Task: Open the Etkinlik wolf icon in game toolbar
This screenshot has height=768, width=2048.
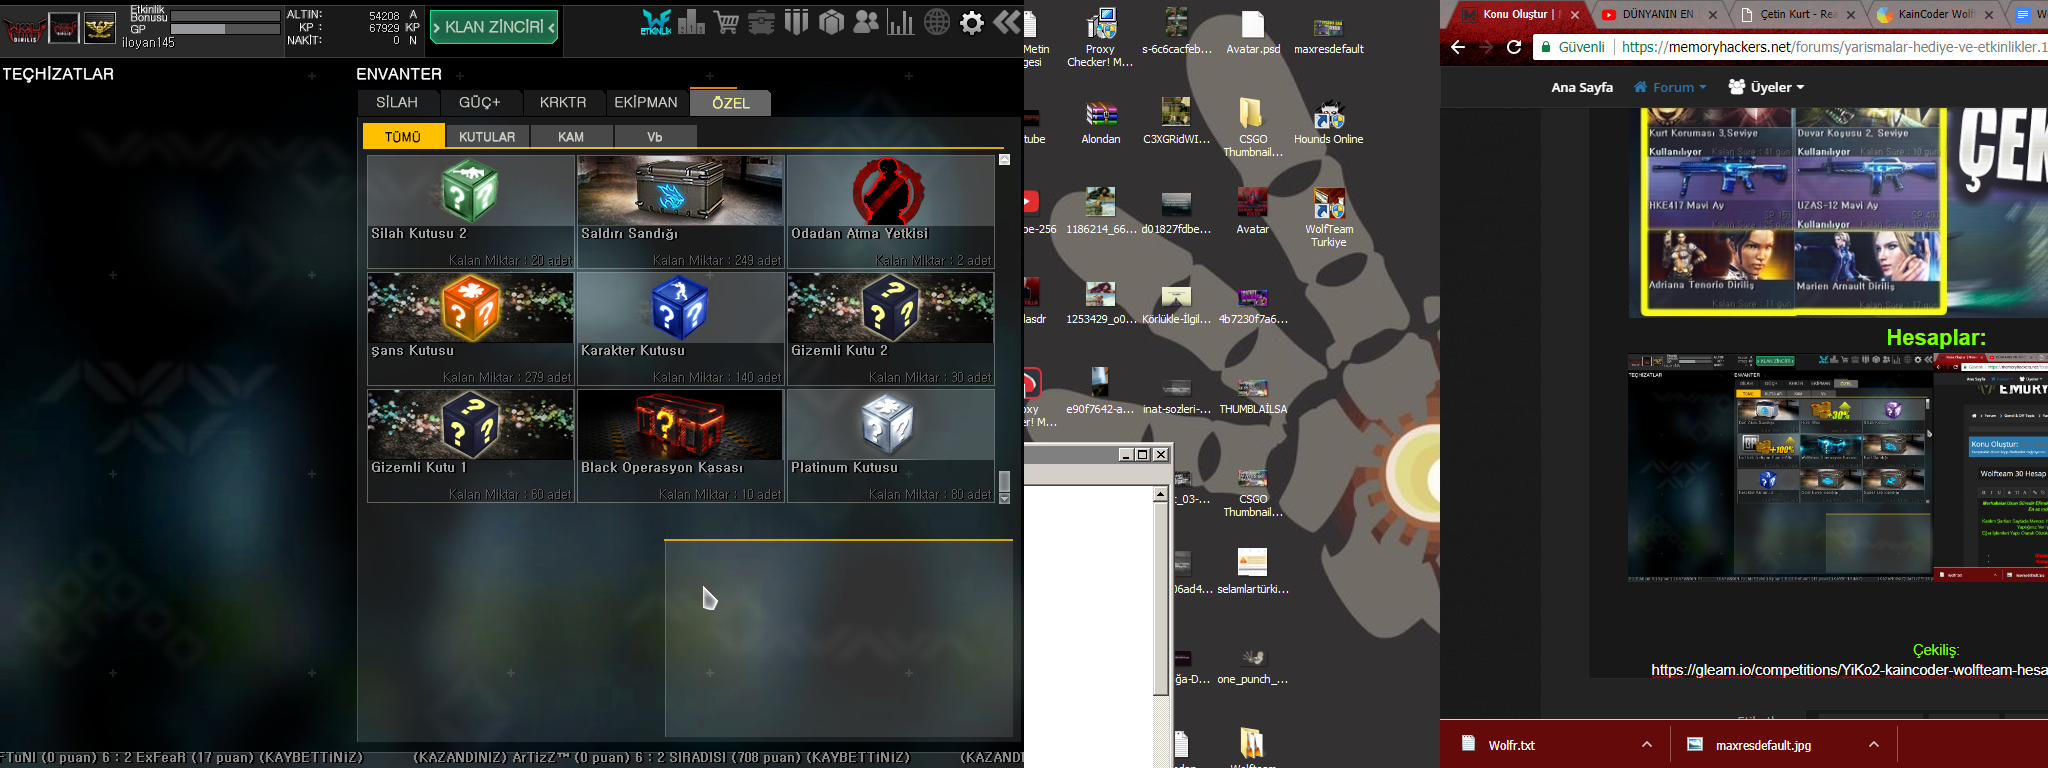Action: (656, 22)
